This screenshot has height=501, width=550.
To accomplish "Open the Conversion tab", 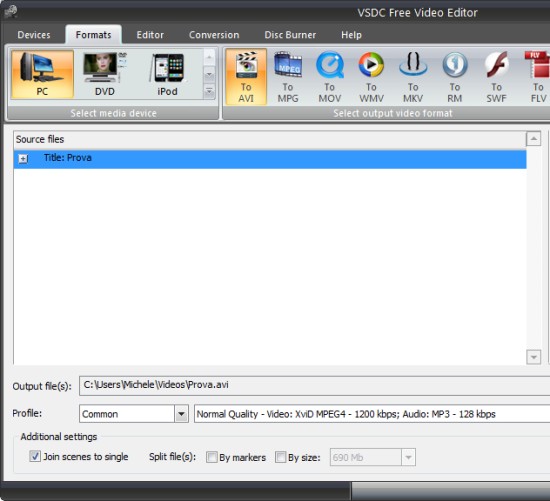I will pyautogui.click(x=214, y=35).
